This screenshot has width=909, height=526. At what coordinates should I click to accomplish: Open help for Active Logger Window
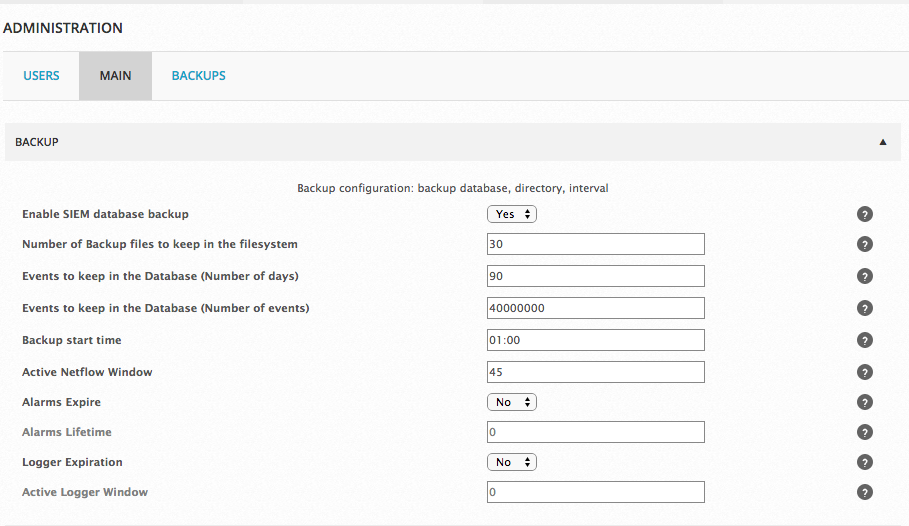point(864,492)
